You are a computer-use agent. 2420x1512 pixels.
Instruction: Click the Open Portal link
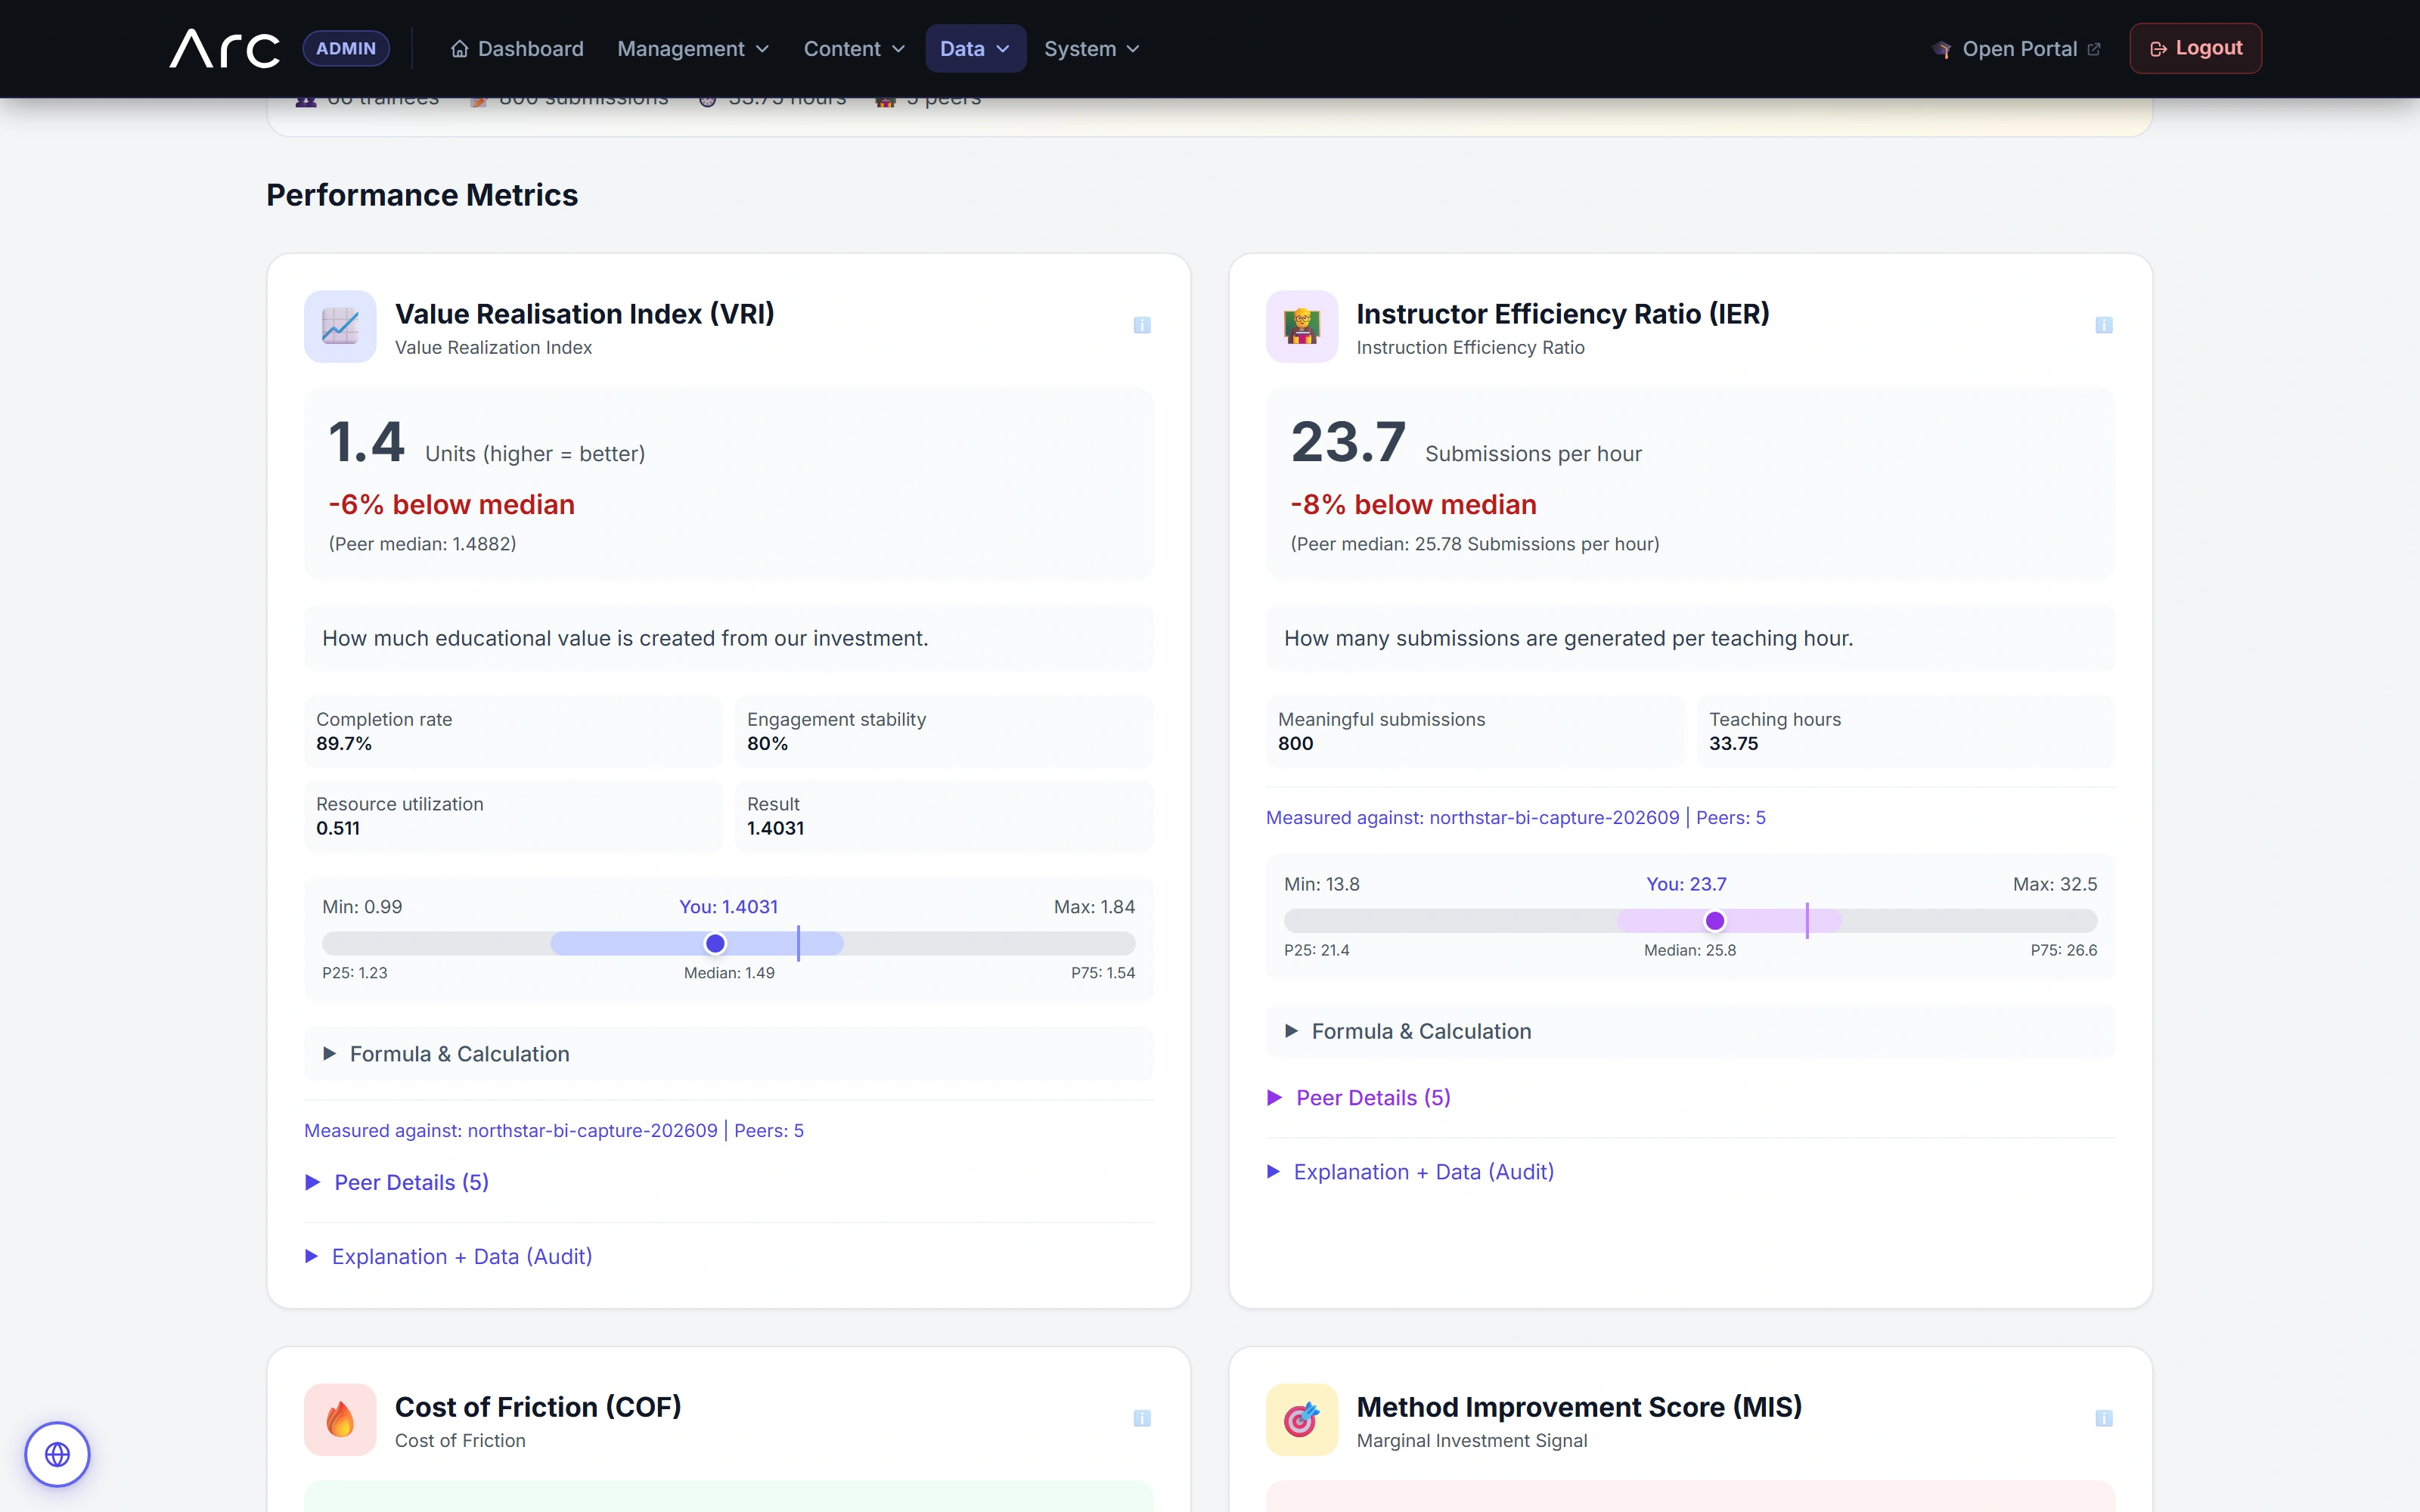click(x=2017, y=49)
